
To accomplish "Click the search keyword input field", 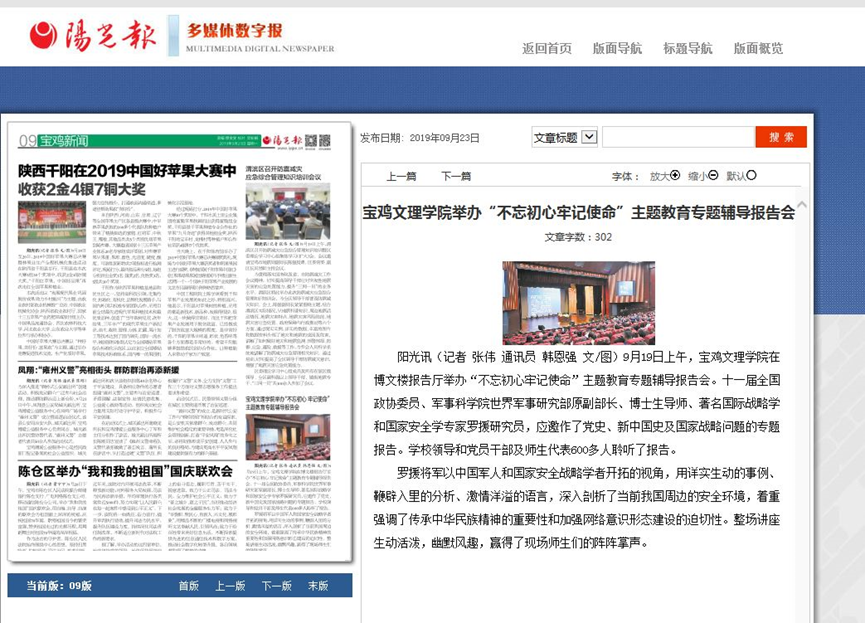I will click(676, 137).
